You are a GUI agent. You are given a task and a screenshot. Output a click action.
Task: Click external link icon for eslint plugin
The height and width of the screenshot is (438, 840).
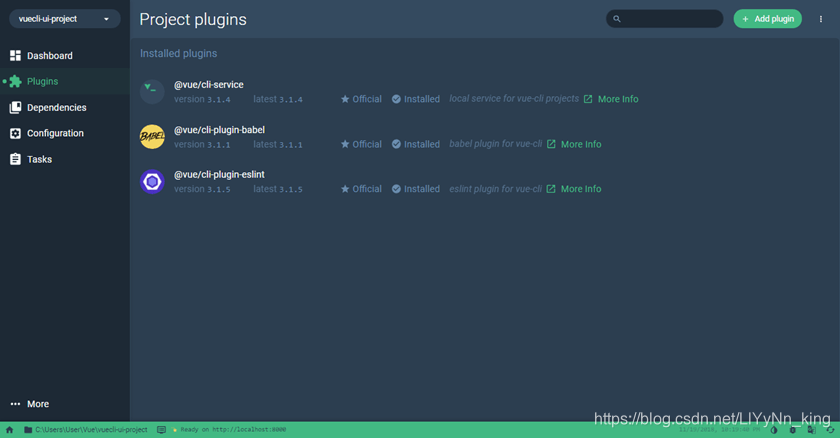(551, 189)
